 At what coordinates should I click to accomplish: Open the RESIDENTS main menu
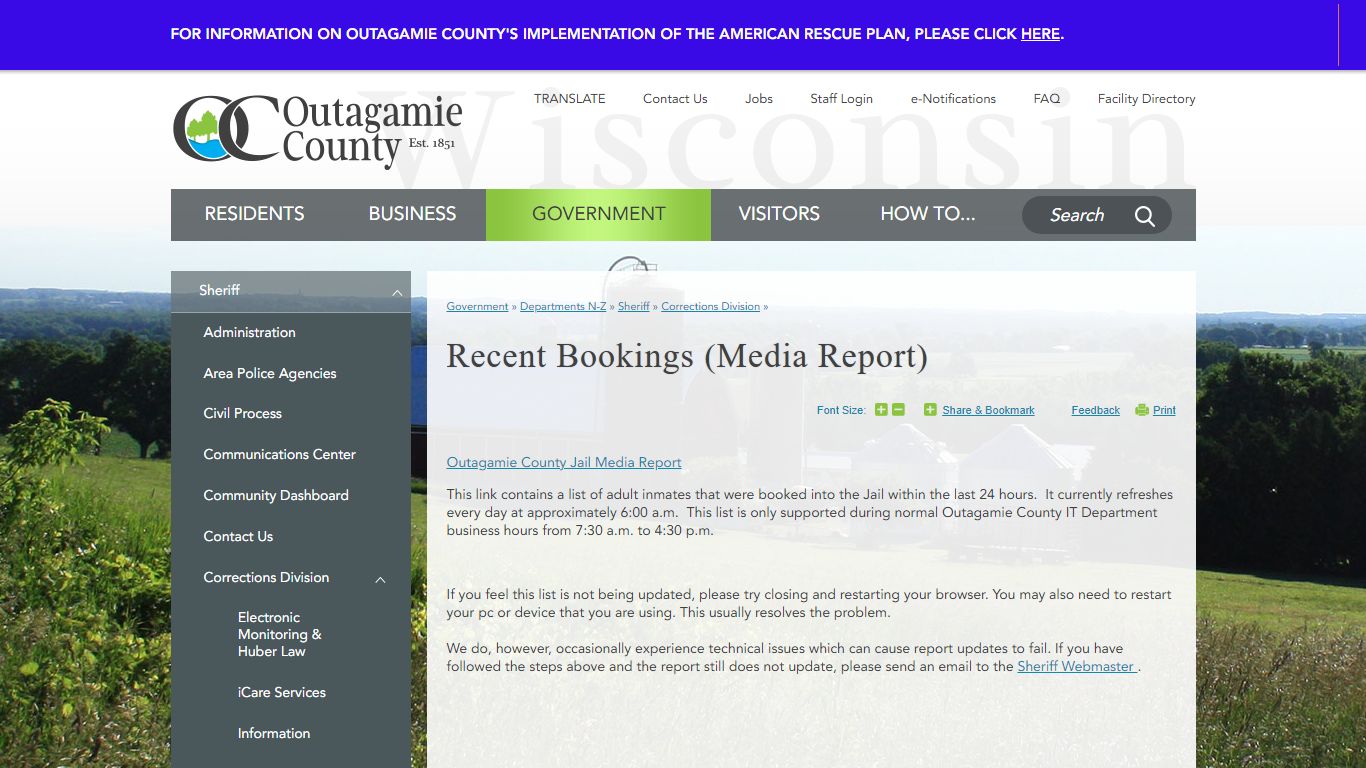254,214
